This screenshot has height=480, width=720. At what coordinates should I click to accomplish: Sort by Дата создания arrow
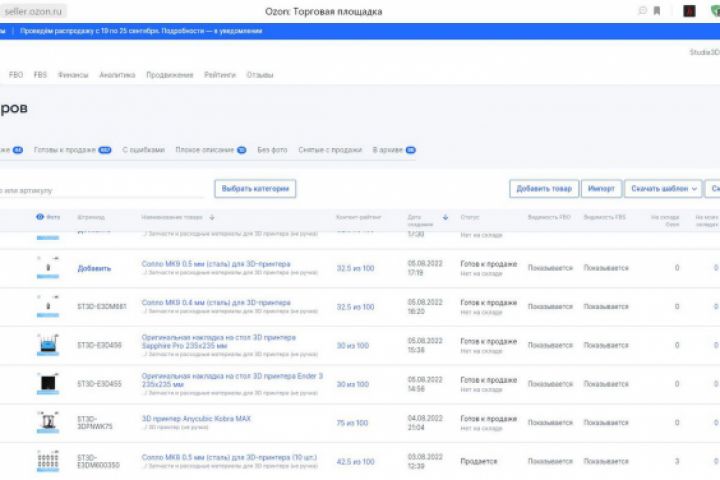point(445,217)
